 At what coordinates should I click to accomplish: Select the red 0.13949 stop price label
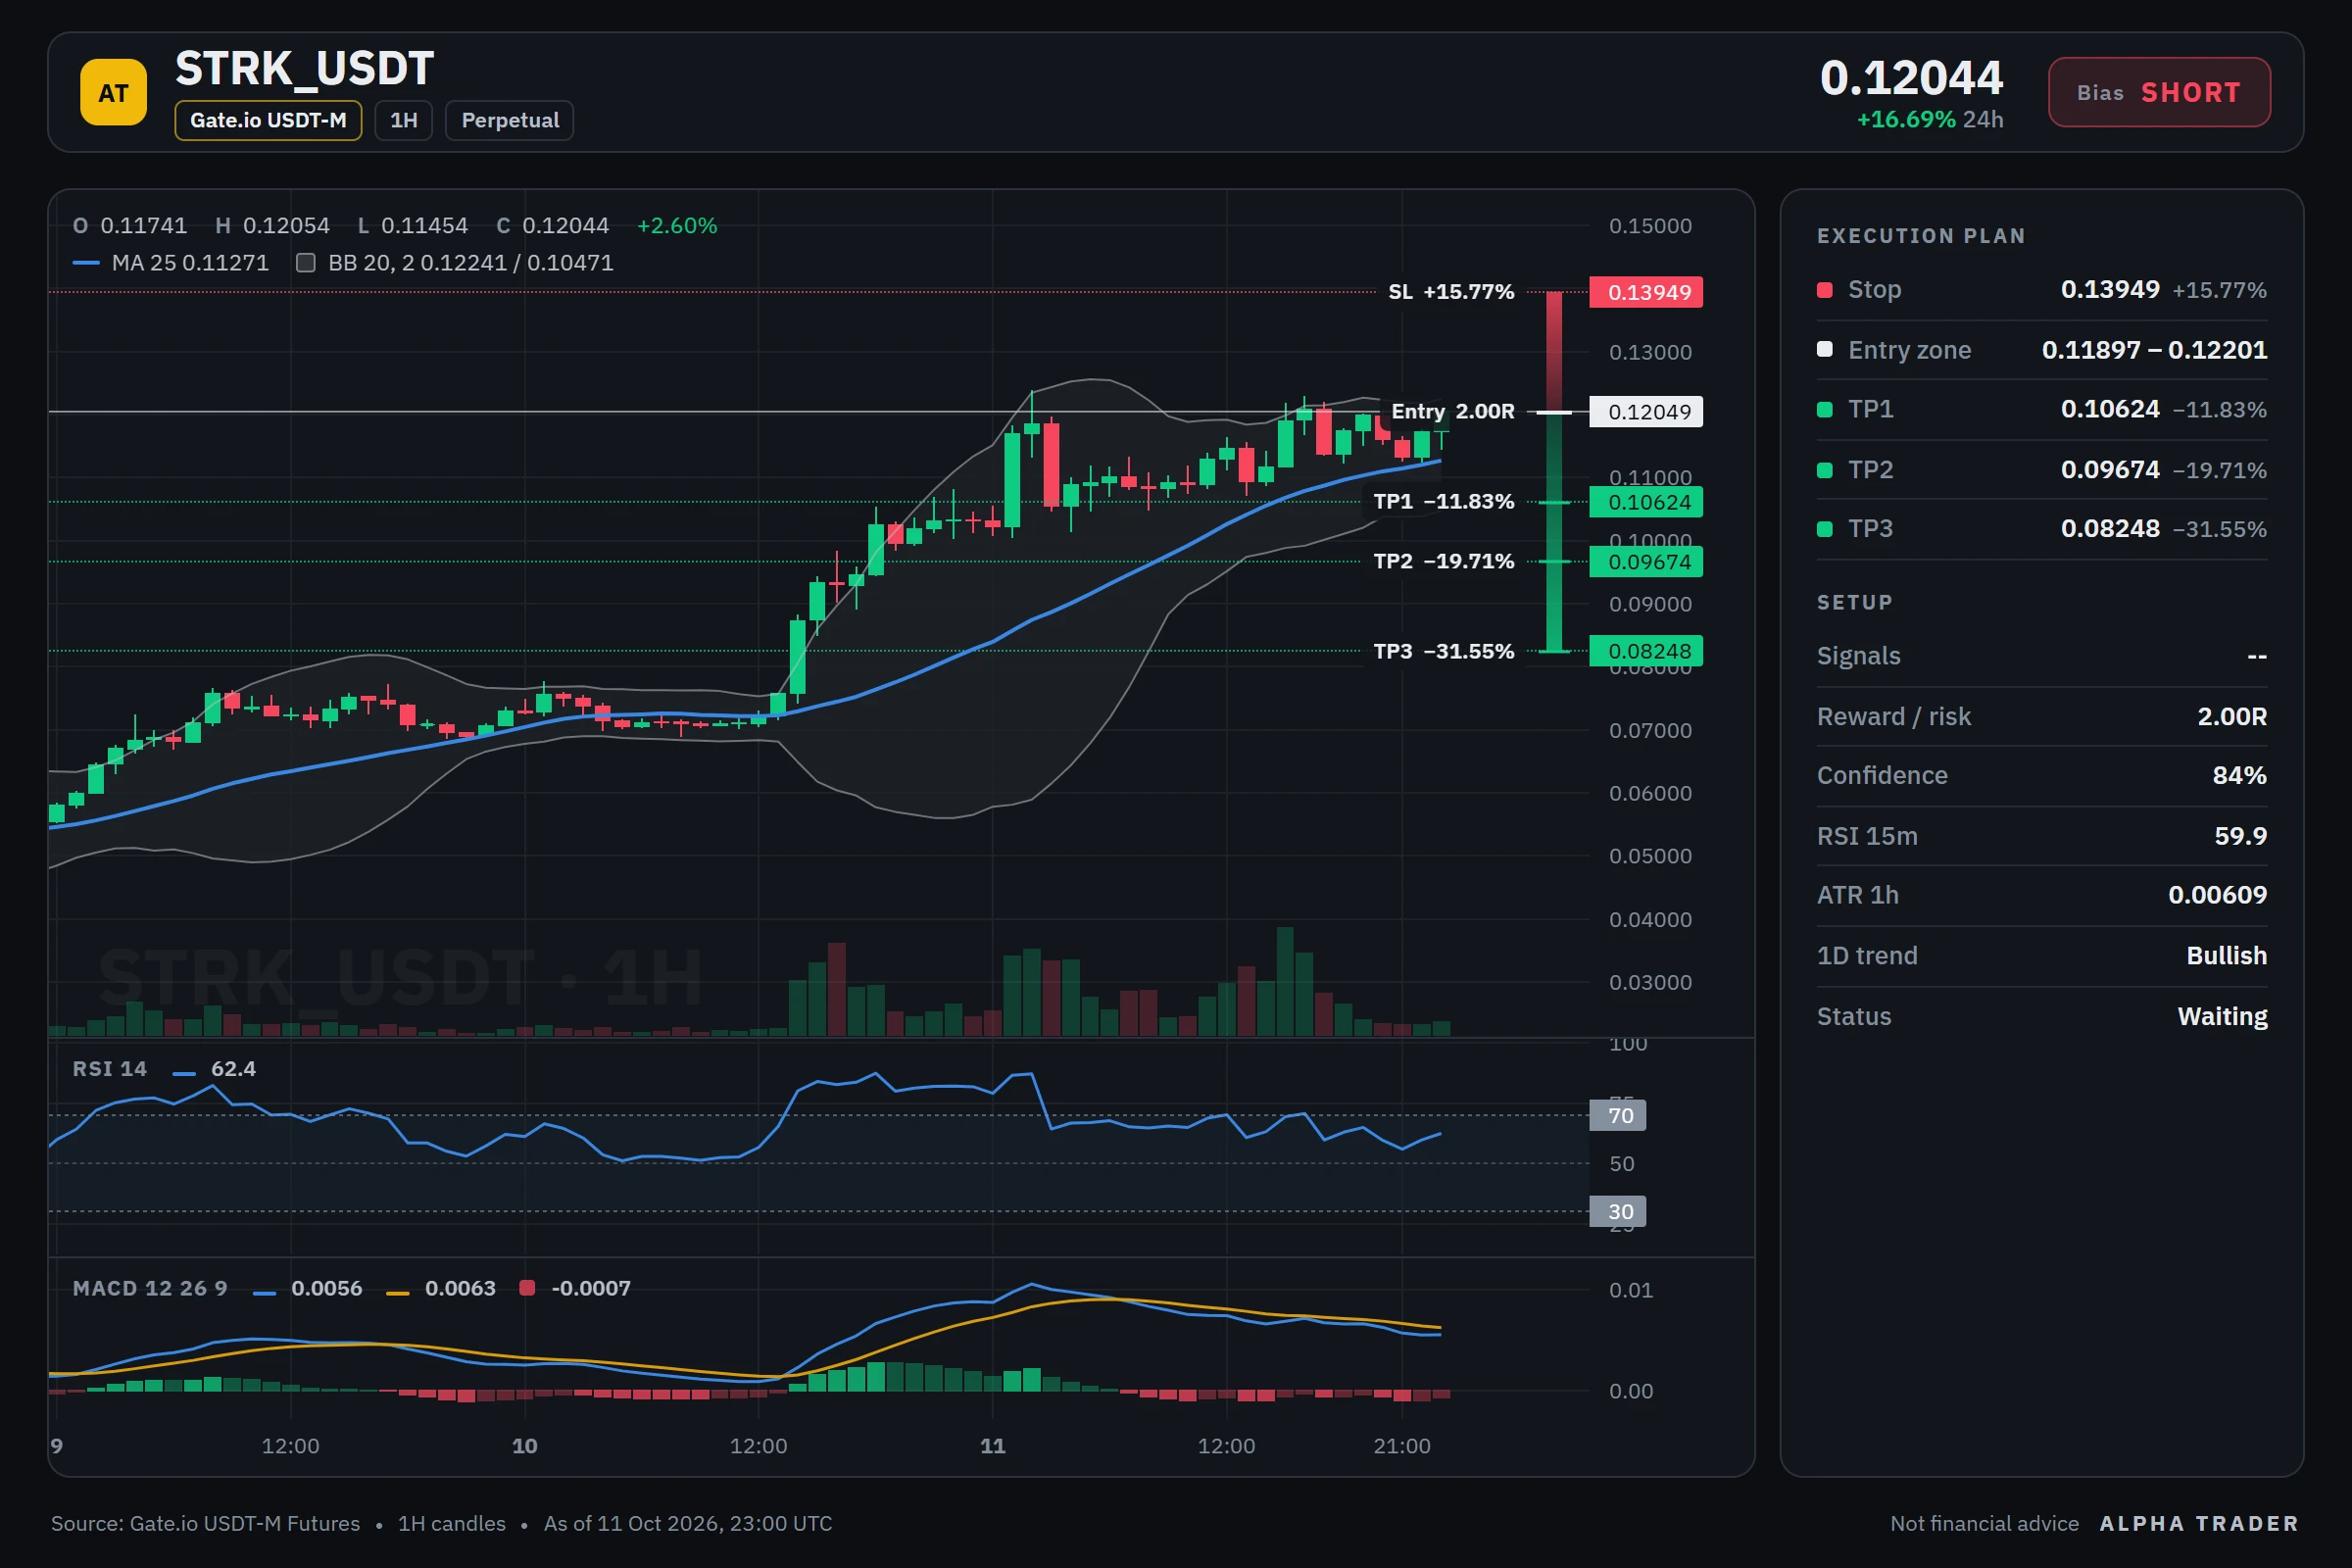1646,292
